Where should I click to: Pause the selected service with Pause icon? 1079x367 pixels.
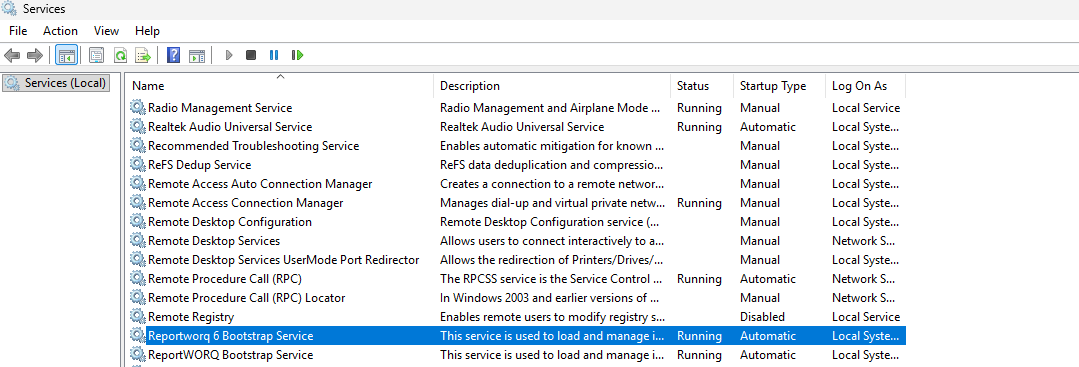(x=274, y=55)
